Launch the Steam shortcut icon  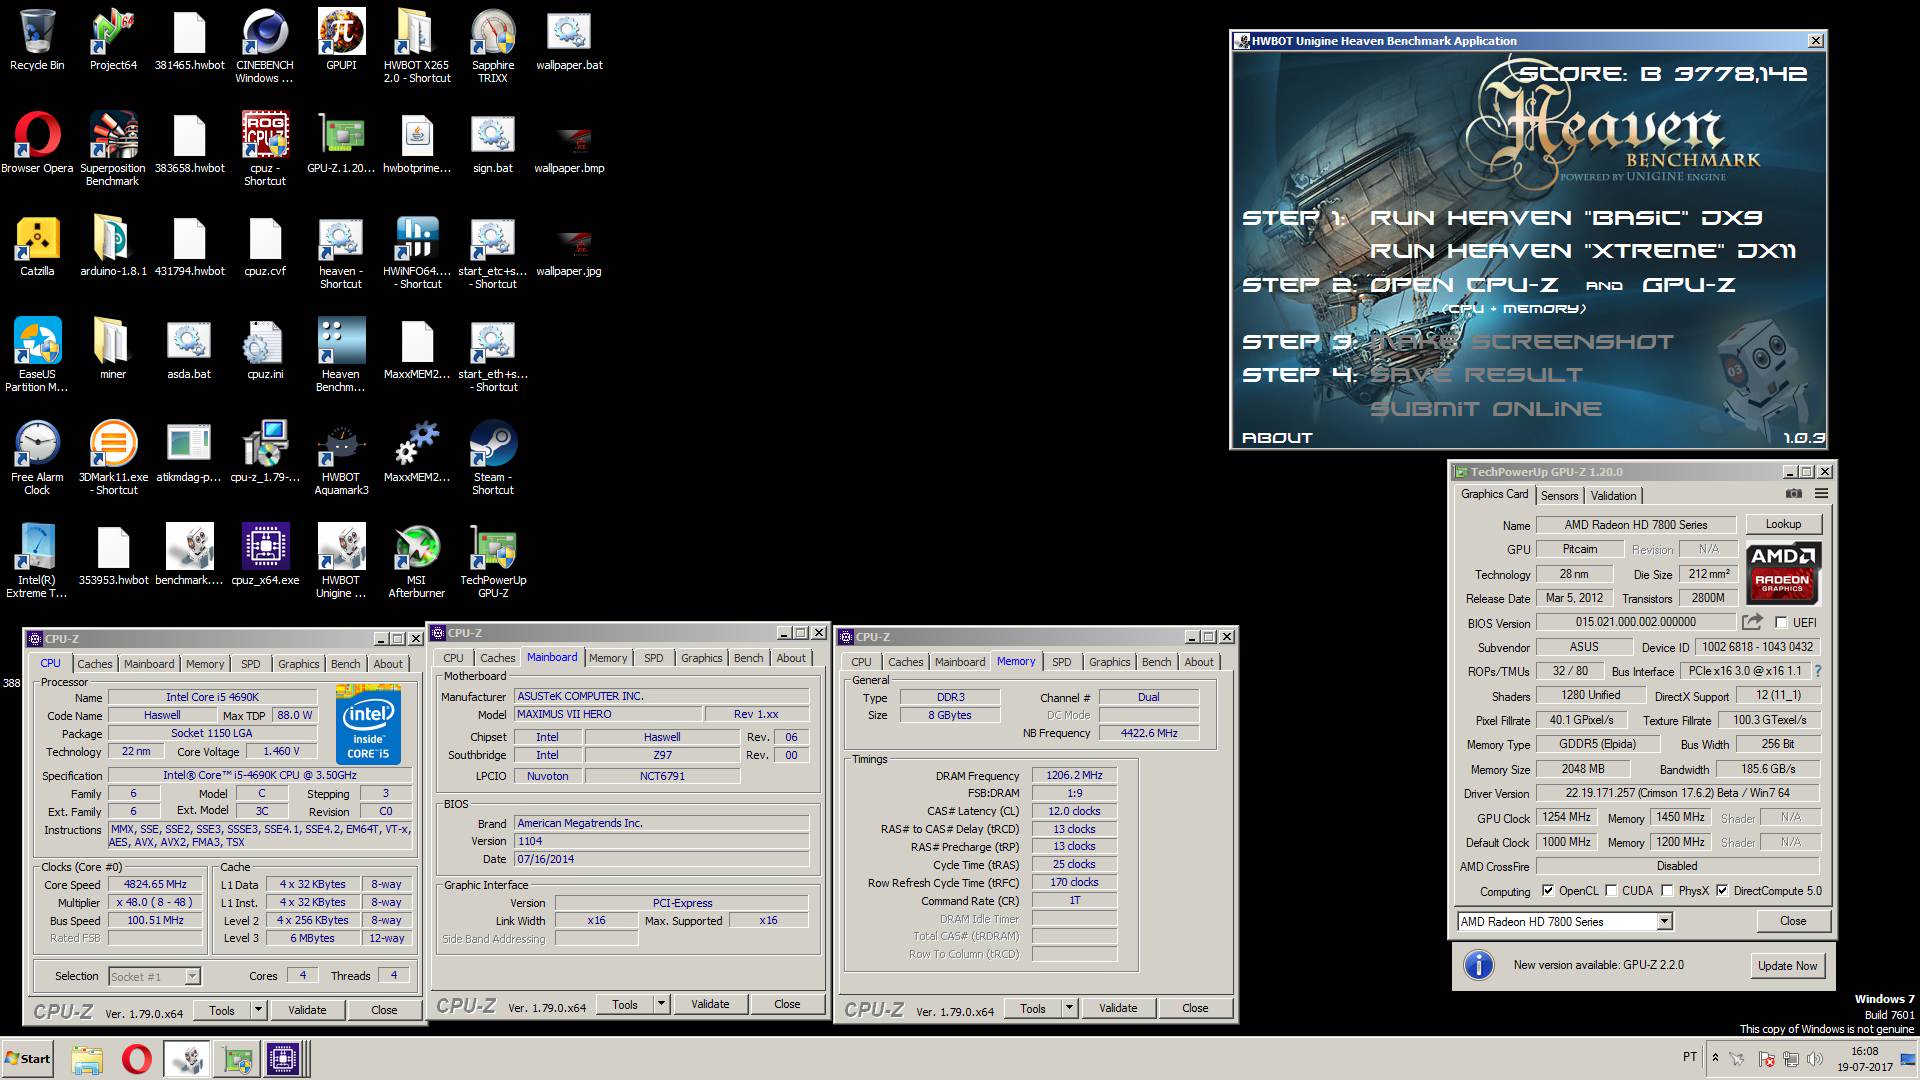(493, 458)
